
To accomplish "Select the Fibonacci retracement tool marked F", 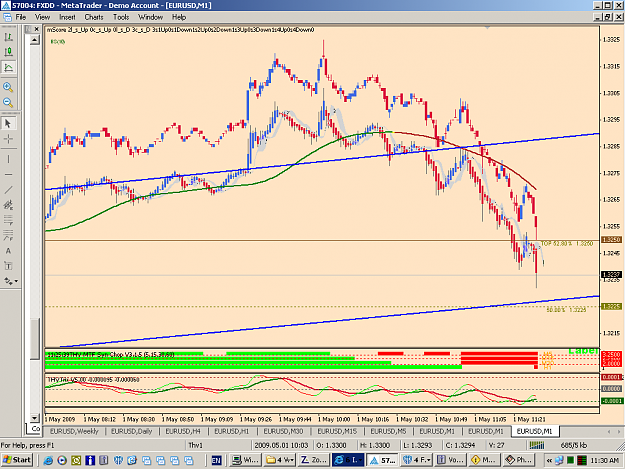I will 8,235.
